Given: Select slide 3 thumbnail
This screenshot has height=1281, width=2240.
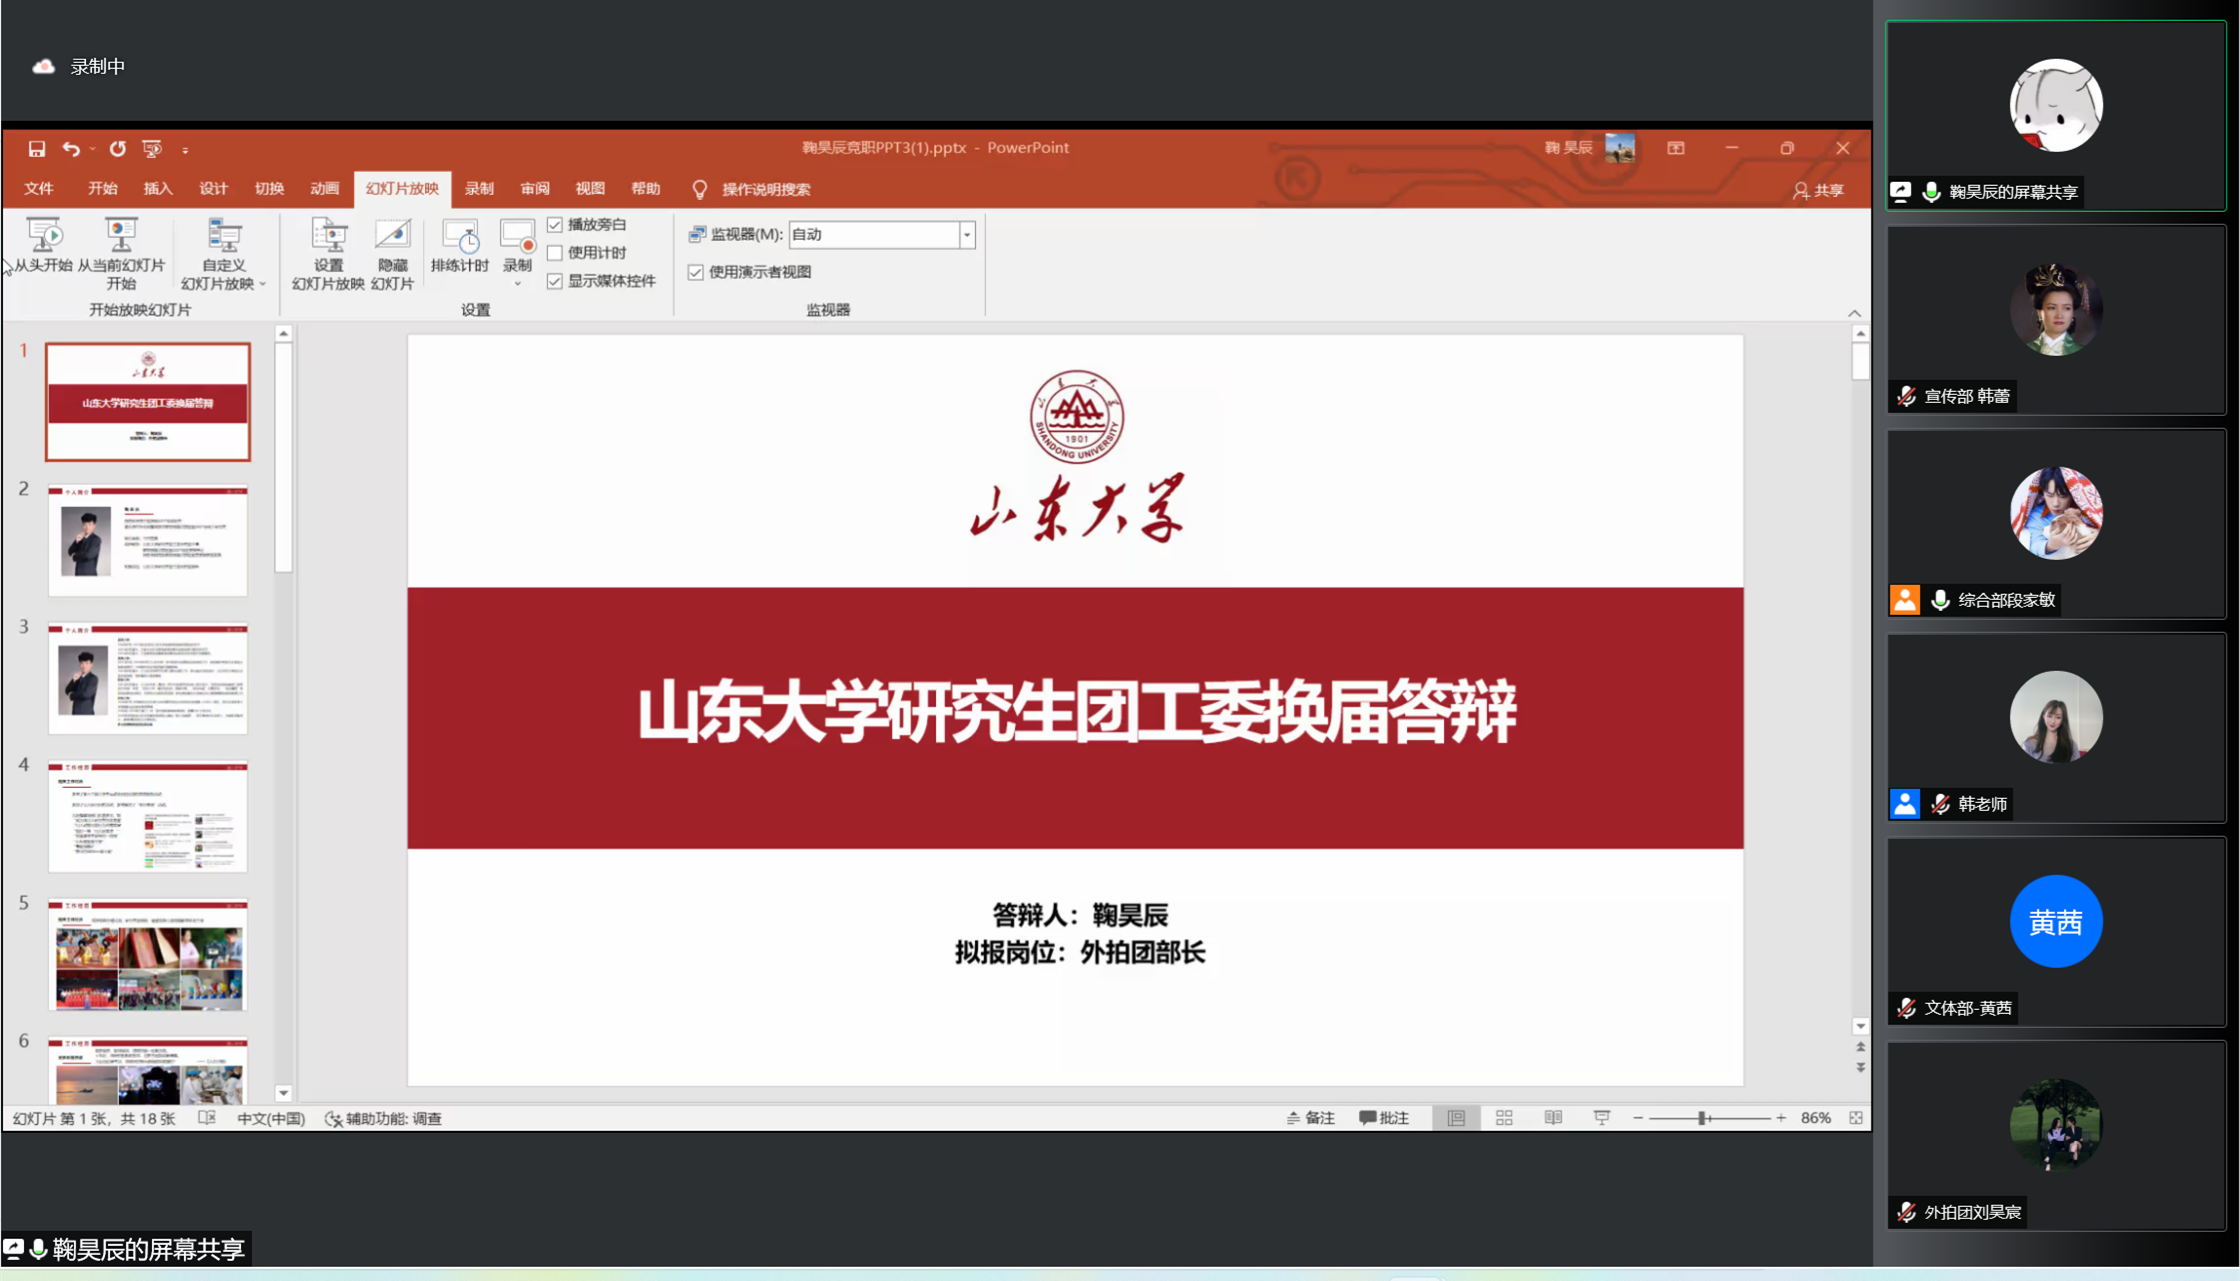Looking at the screenshot, I should pyautogui.click(x=148, y=679).
